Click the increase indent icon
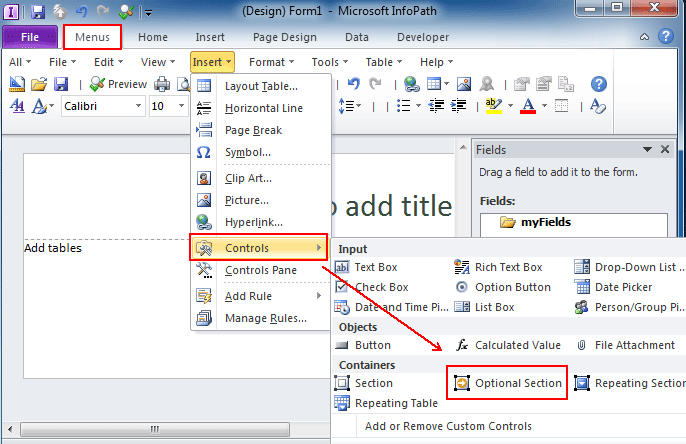The width and height of the screenshot is (686, 444). click(458, 105)
